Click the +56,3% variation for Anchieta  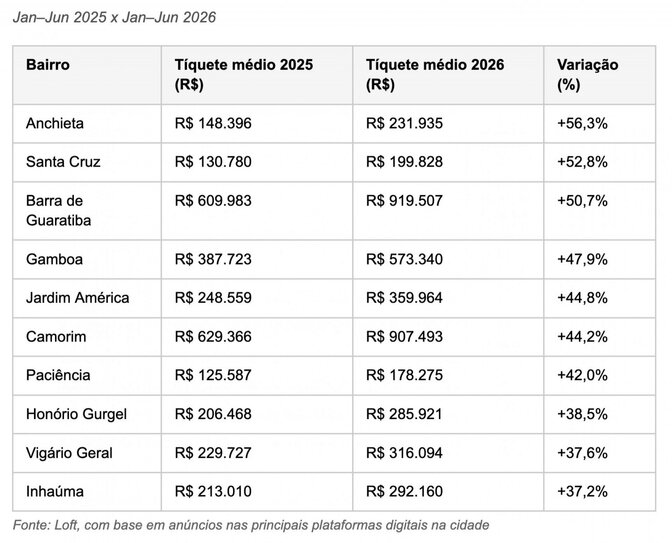click(582, 123)
